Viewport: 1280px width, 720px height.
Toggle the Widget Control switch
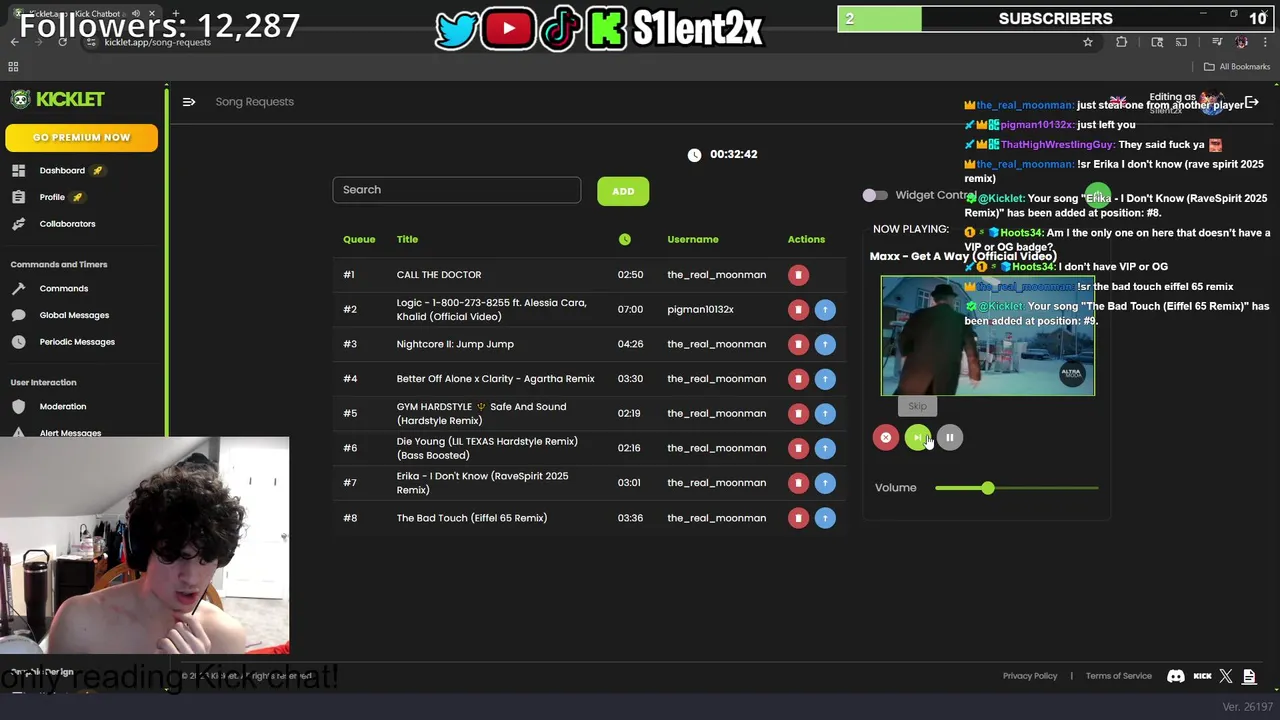(875, 196)
